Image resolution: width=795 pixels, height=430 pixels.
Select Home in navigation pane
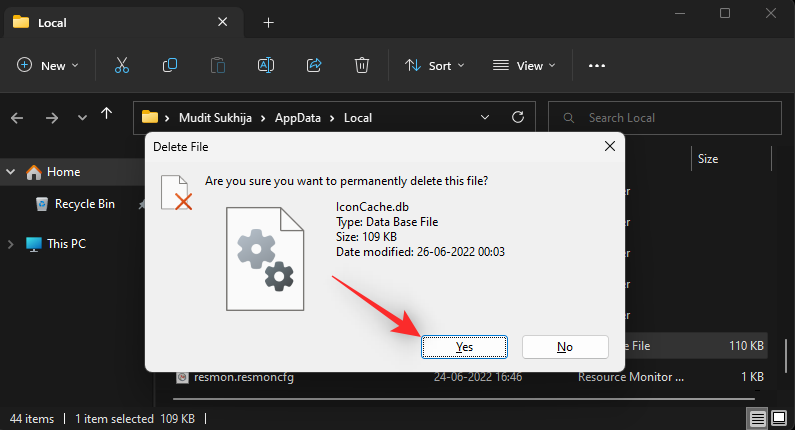click(x=63, y=172)
